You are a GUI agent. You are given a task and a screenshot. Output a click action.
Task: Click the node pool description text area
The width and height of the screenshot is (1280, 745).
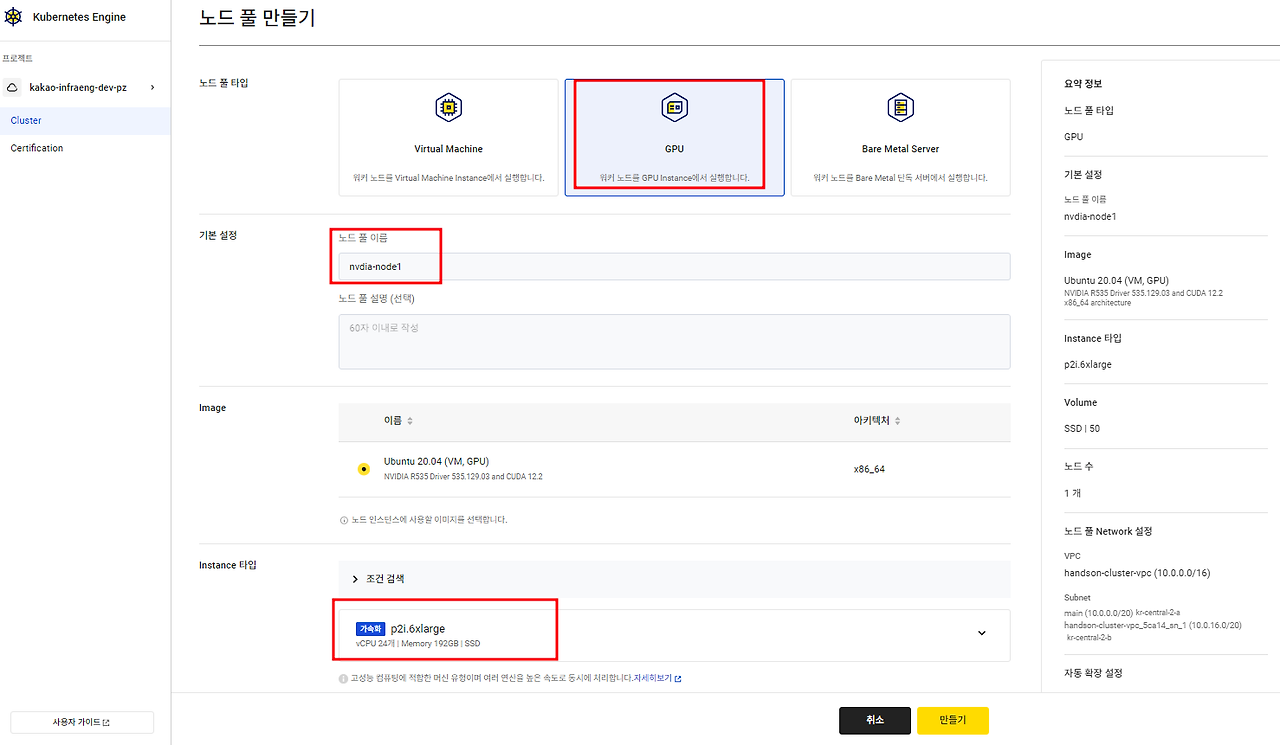coord(674,342)
